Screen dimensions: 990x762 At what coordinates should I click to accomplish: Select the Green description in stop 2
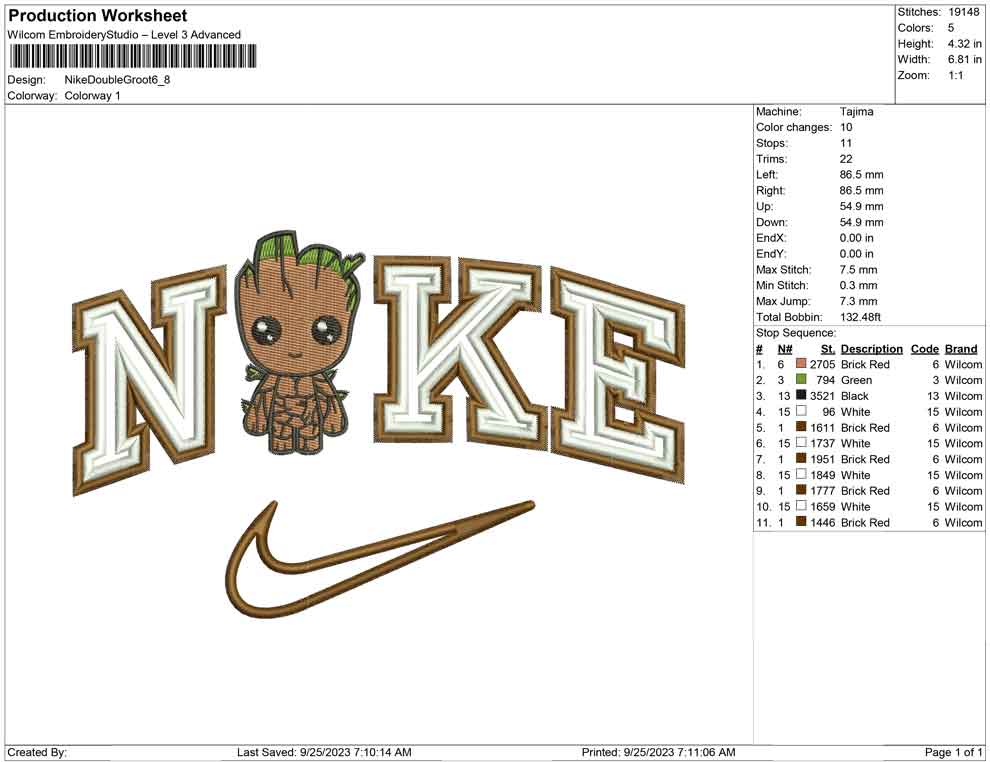point(856,380)
